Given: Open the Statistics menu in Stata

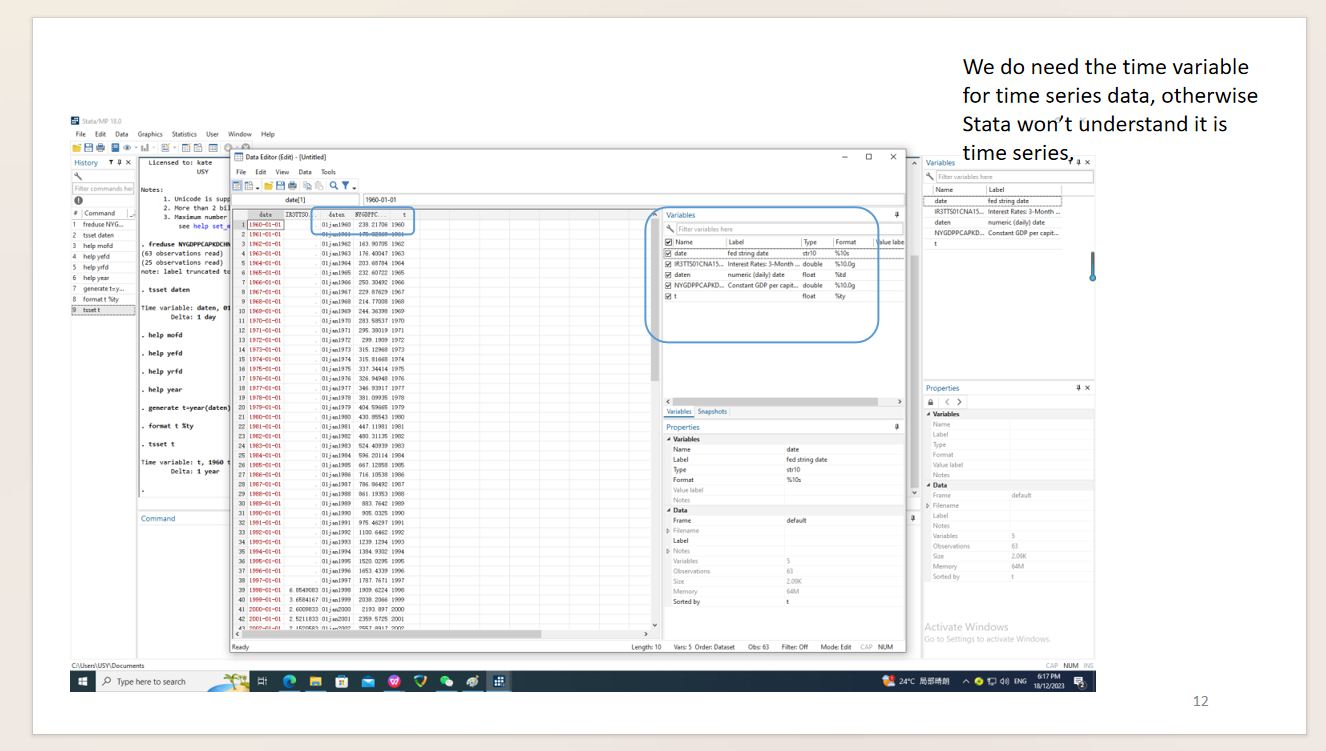Looking at the screenshot, I should coord(183,134).
